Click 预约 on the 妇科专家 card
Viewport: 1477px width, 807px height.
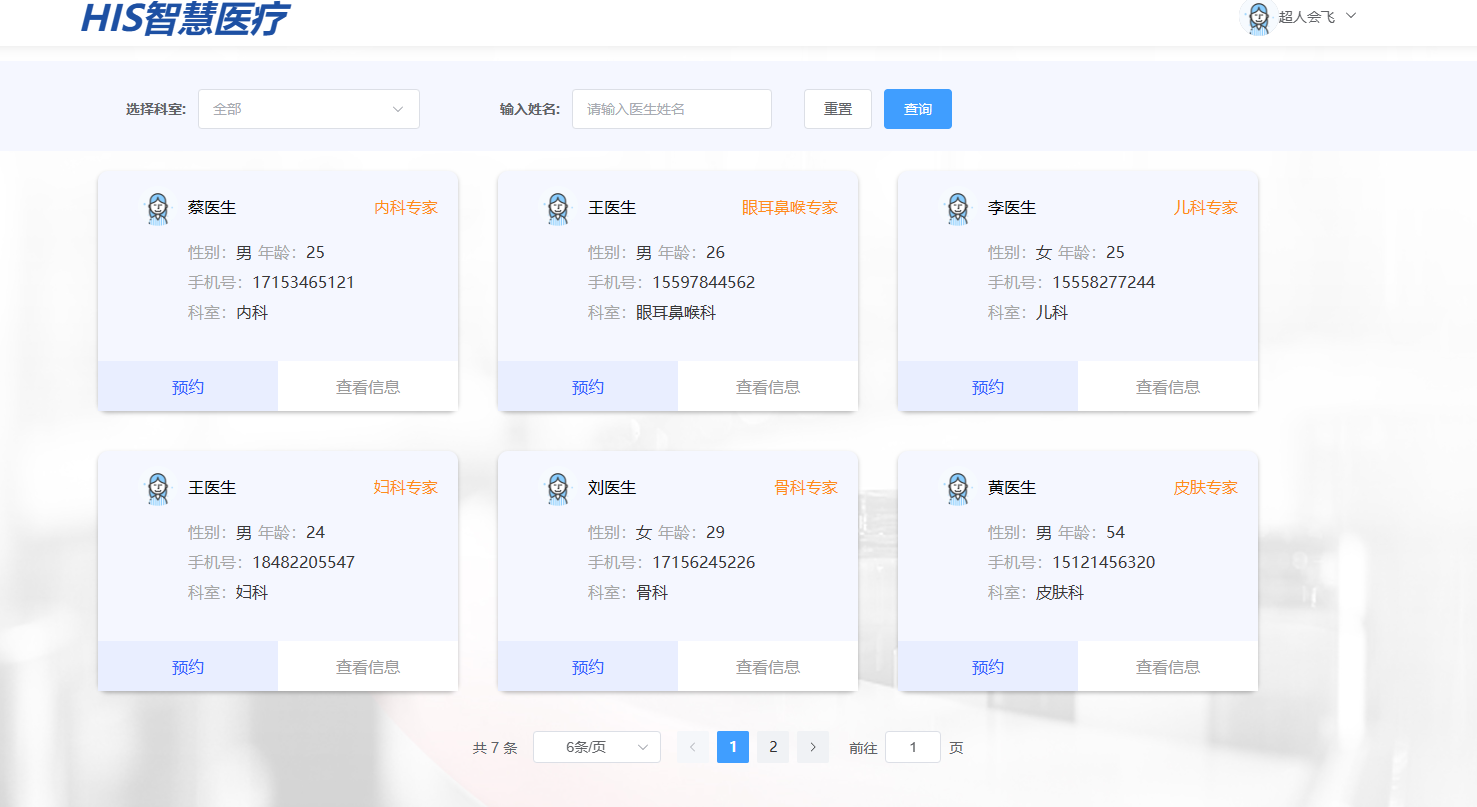tap(188, 666)
